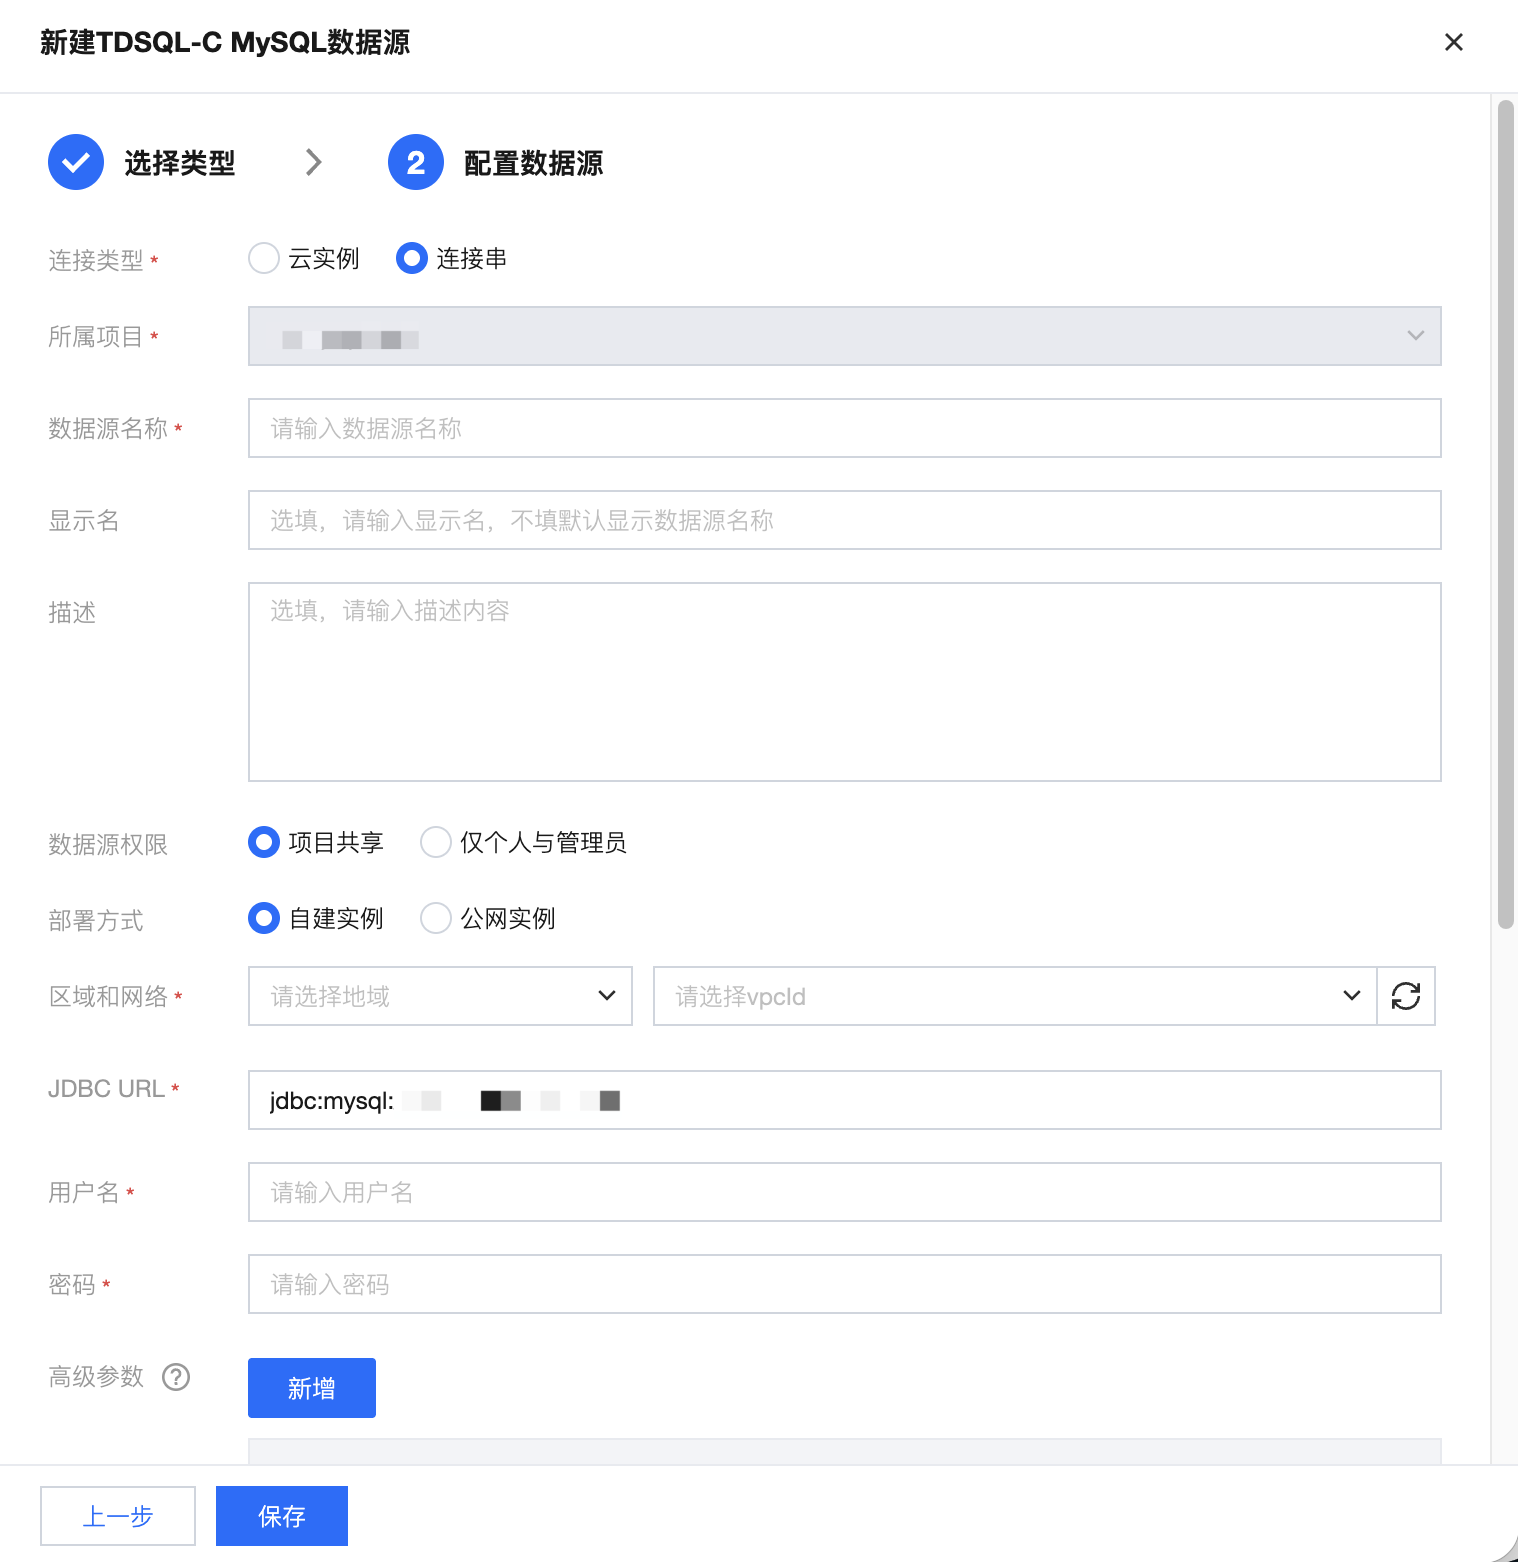Go to the 选择类型 step
Image resolution: width=1518 pixels, height=1562 pixels.
[x=180, y=163]
